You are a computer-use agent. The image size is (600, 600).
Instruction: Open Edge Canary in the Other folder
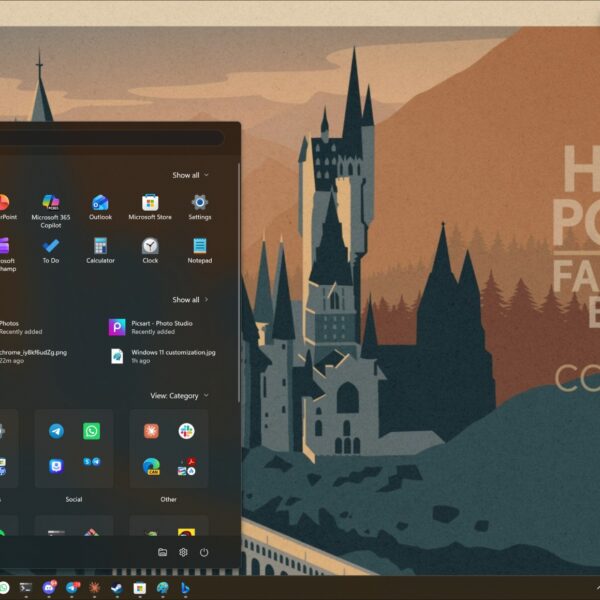tap(151, 466)
